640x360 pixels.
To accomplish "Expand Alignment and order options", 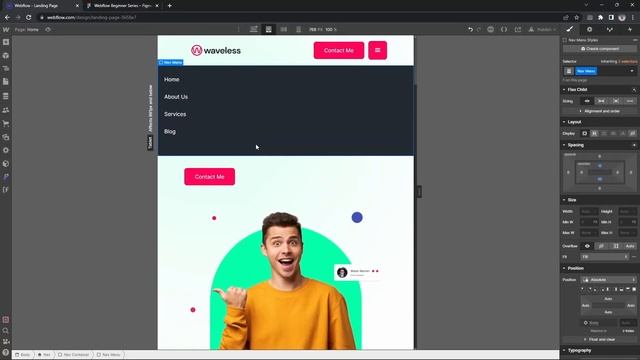I will 600,111.
